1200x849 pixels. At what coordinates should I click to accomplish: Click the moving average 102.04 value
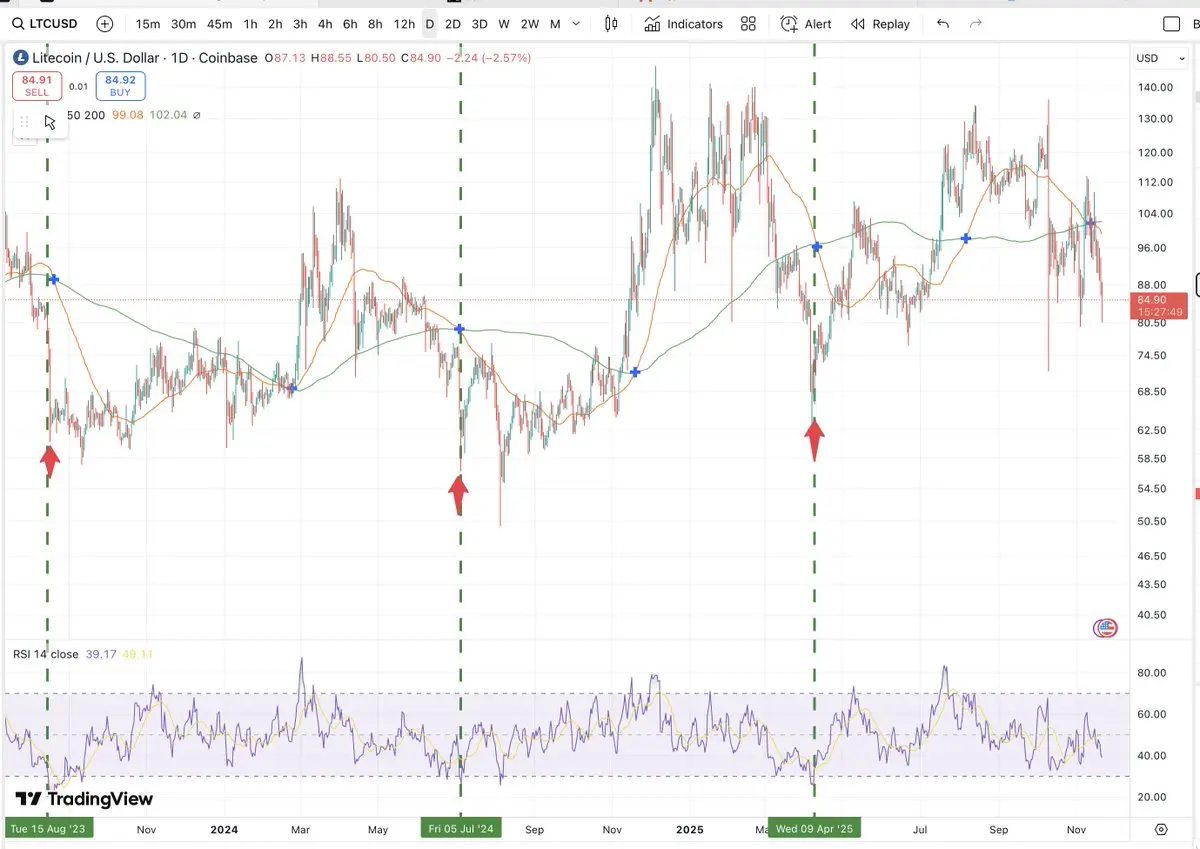tap(167, 115)
